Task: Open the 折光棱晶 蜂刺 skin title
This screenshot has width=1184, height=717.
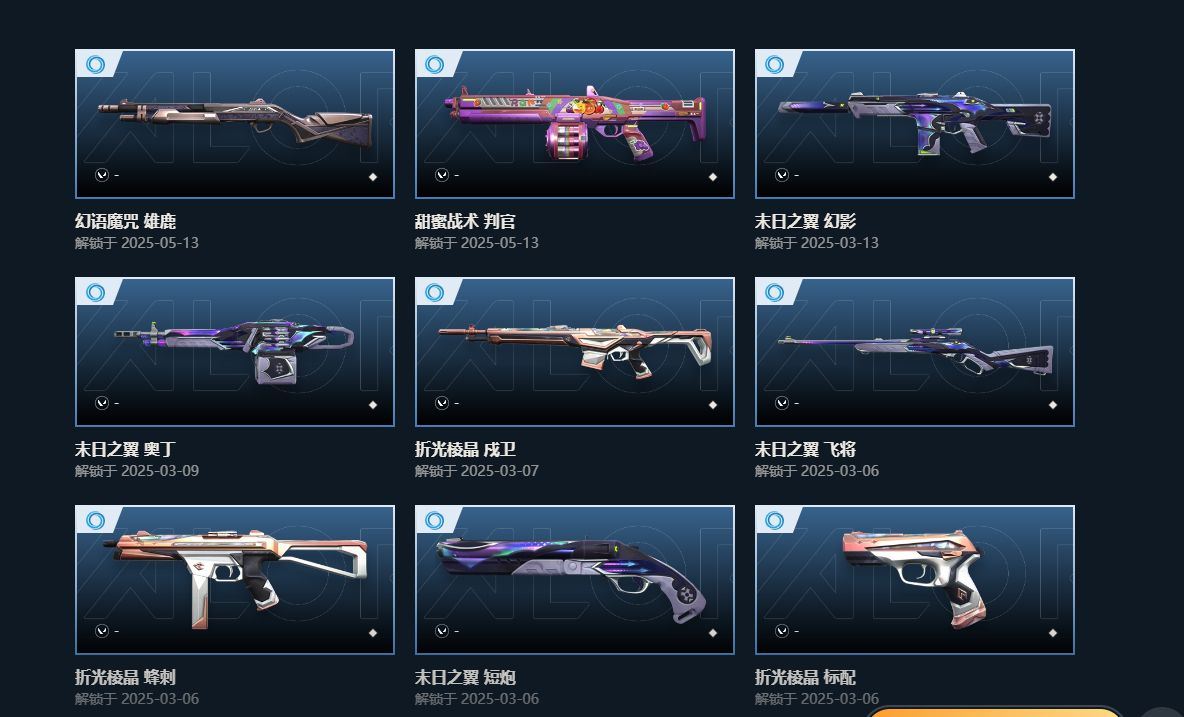Action: 125,677
